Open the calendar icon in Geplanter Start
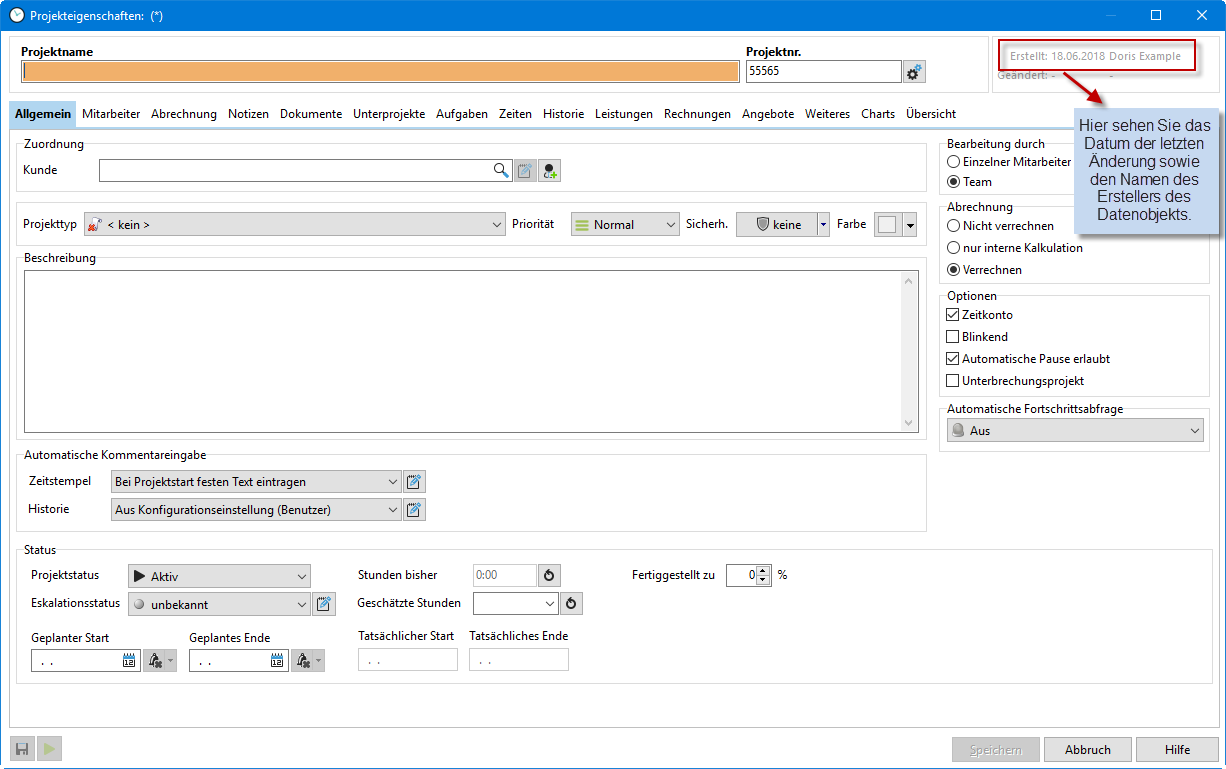1226x769 pixels. (129, 661)
